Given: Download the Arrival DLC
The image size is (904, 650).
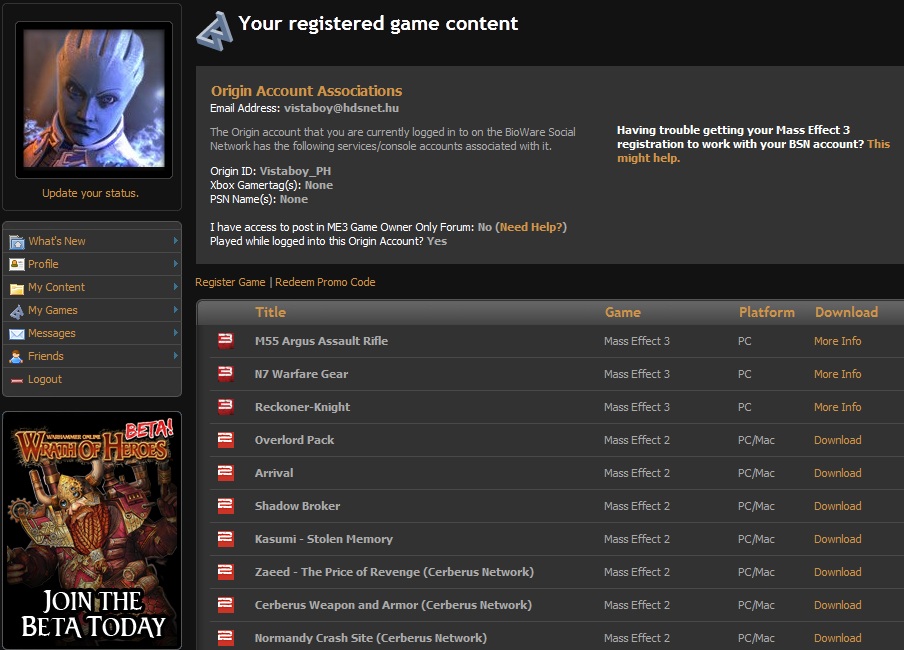Looking at the screenshot, I should 838,473.
